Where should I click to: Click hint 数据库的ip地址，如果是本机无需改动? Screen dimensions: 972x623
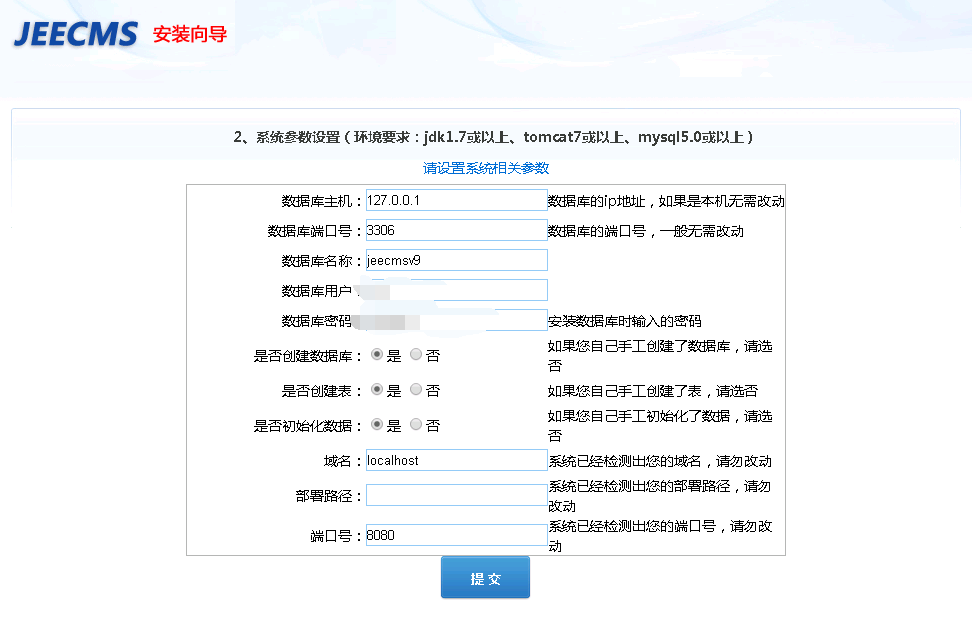(666, 201)
